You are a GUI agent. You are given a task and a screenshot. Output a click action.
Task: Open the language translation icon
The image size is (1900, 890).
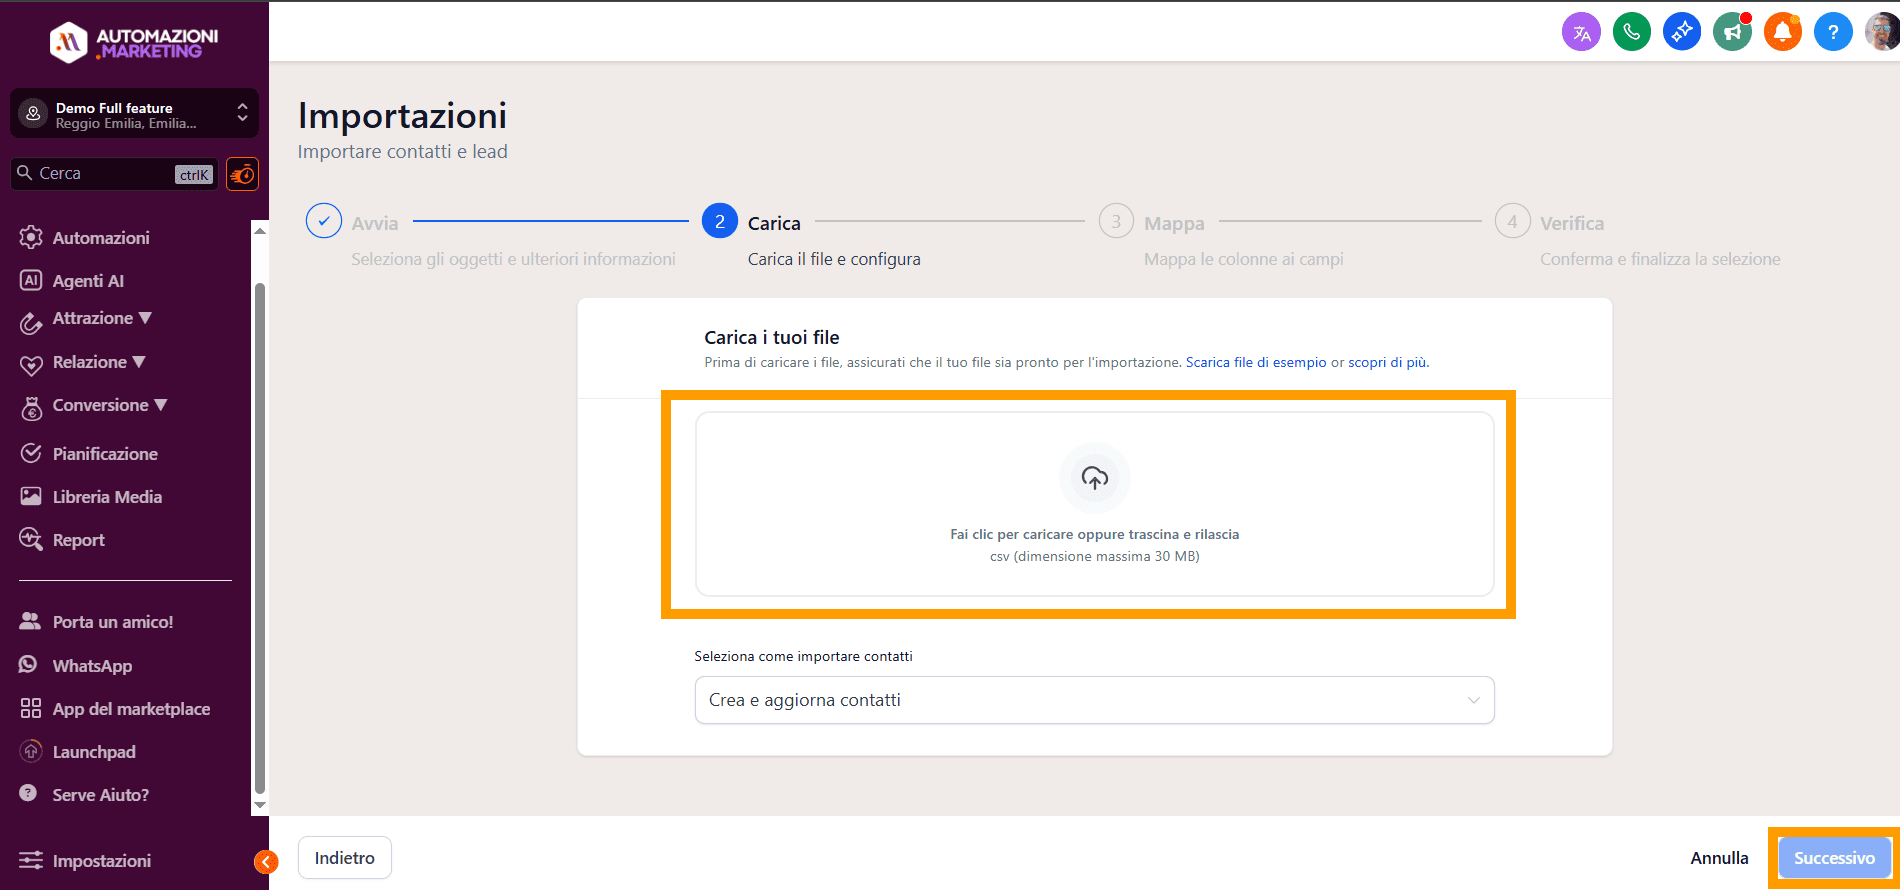coord(1581,32)
